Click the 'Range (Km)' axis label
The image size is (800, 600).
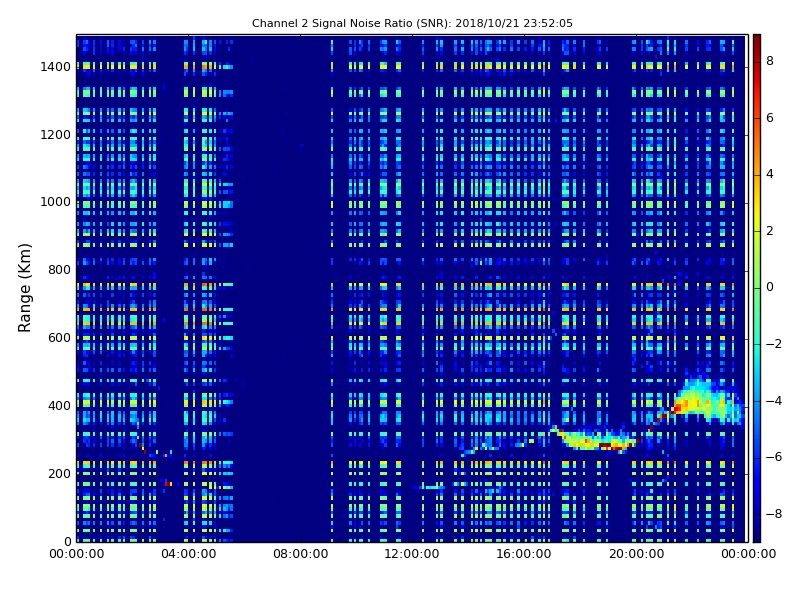(24, 288)
